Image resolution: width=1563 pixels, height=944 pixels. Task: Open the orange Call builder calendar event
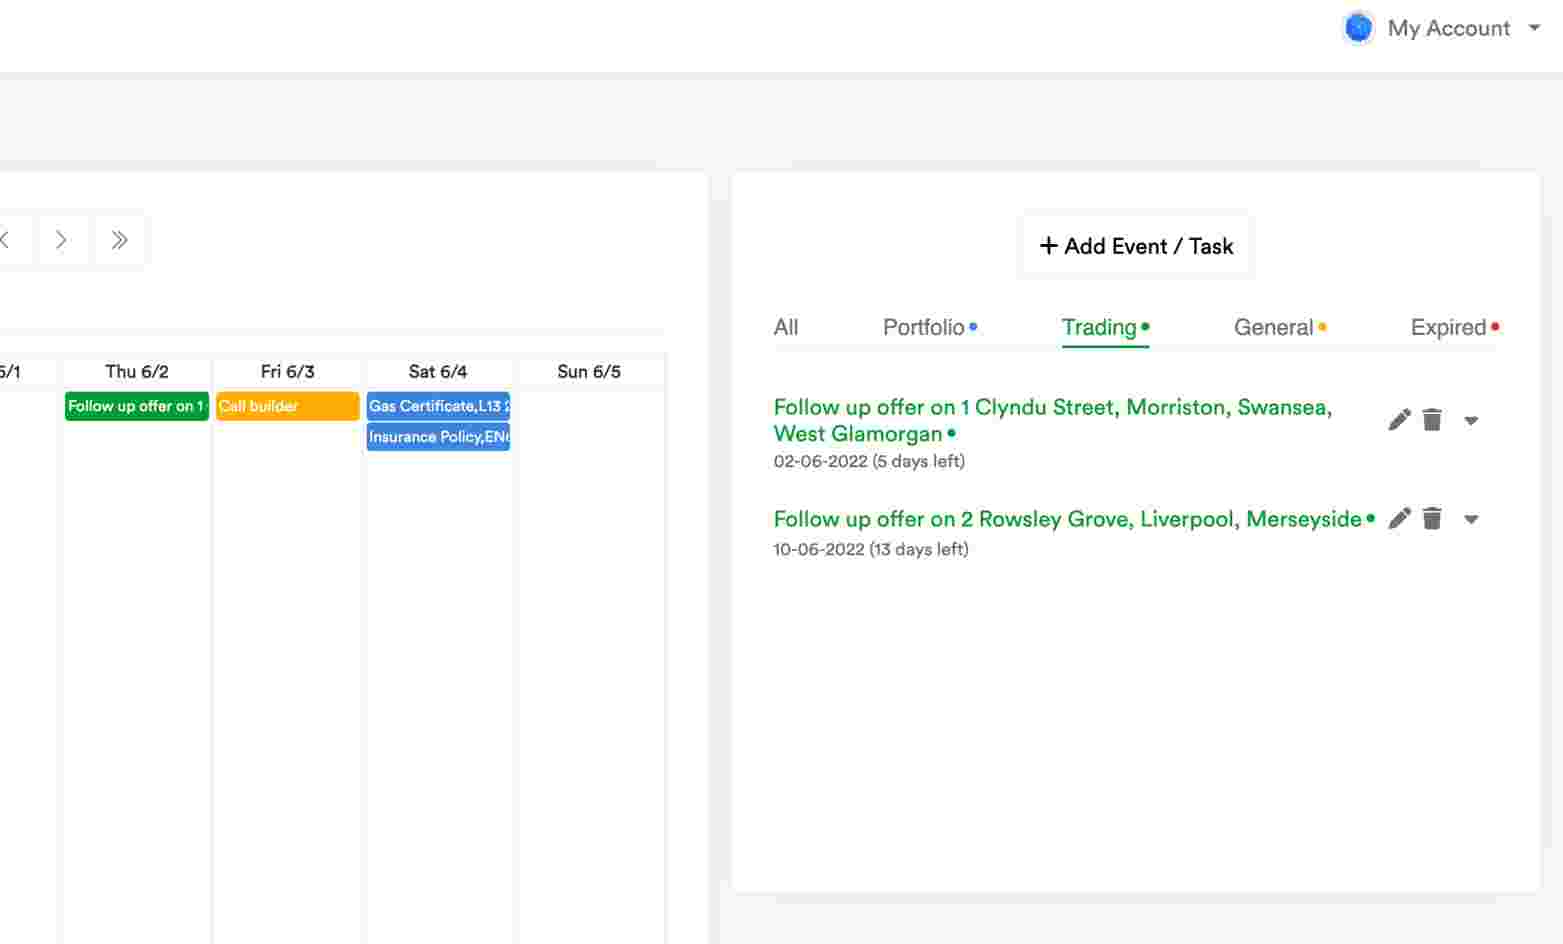(287, 406)
